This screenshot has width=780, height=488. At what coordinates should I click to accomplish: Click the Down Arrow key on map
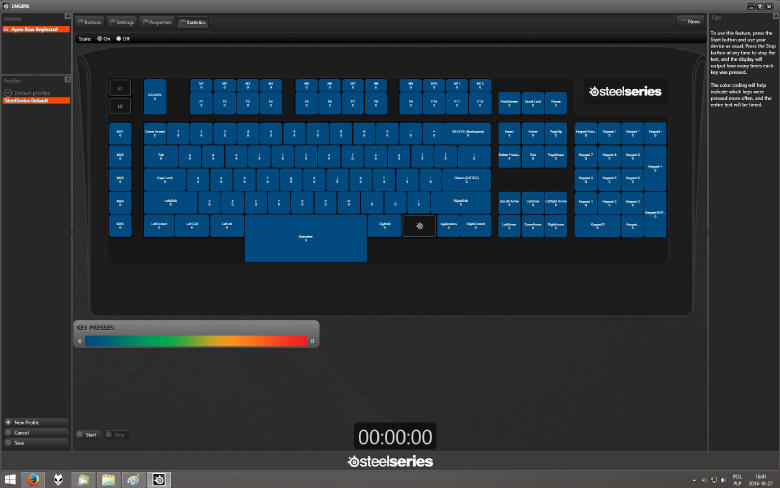tap(533, 226)
